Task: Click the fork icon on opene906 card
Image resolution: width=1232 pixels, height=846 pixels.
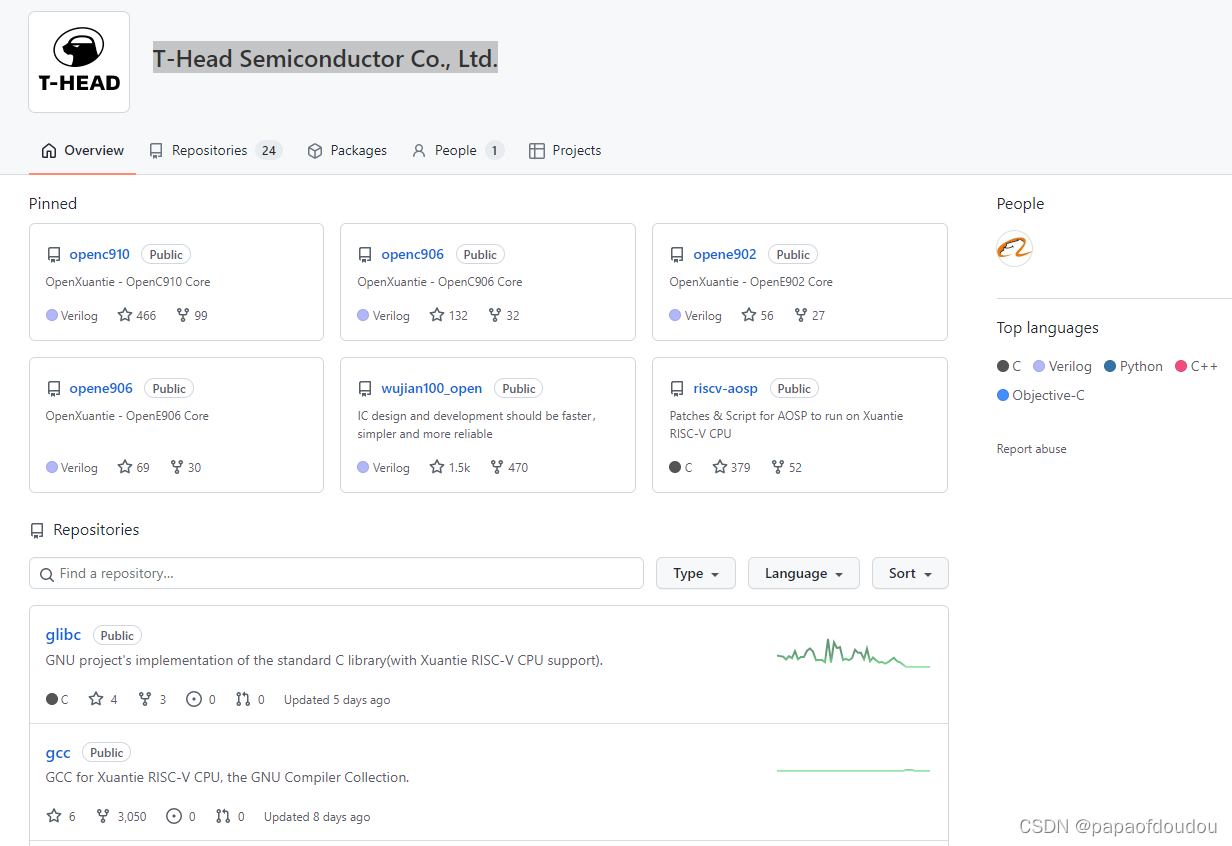Action: 177,467
